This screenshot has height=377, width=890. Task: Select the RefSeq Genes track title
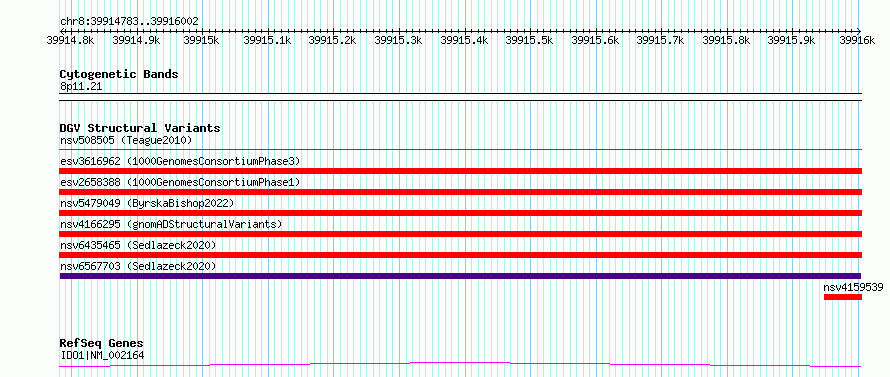point(102,344)
